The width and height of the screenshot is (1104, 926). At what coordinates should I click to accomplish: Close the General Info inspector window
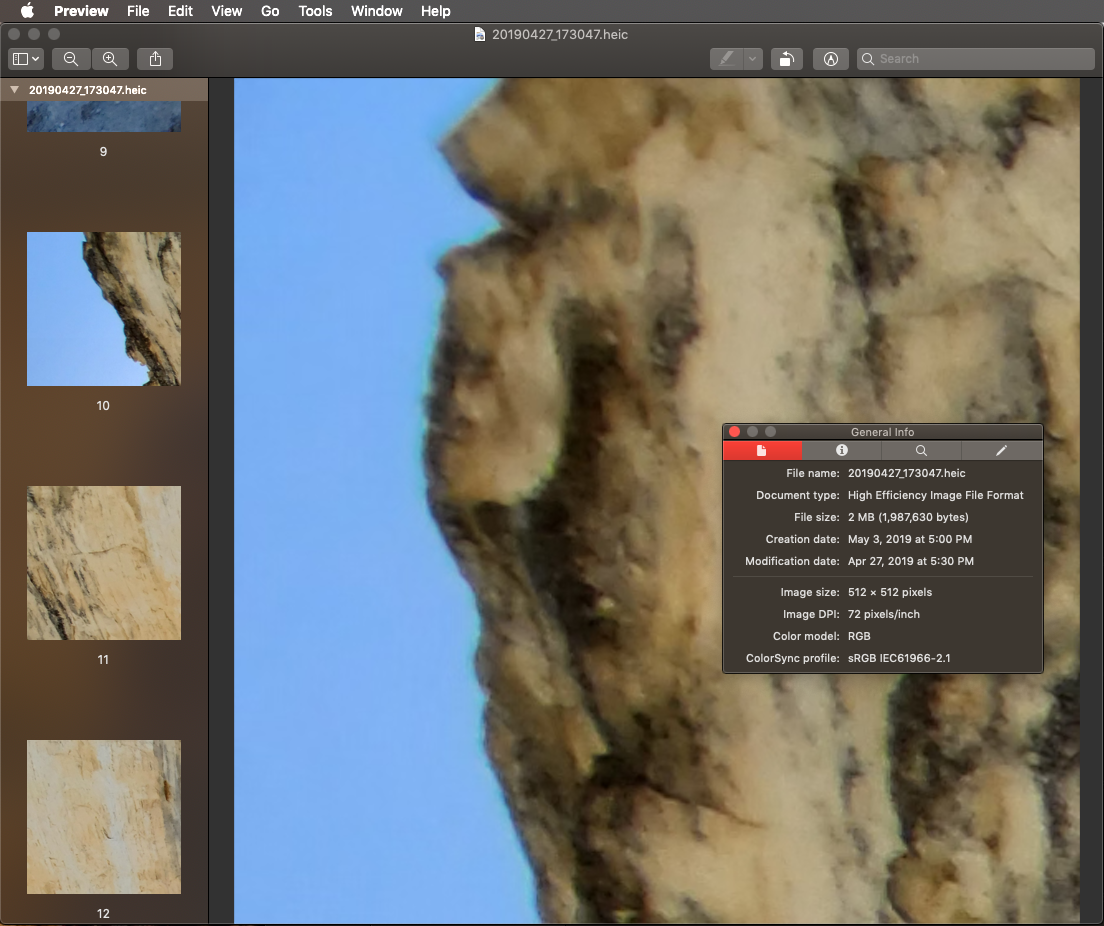coord(734,432)
